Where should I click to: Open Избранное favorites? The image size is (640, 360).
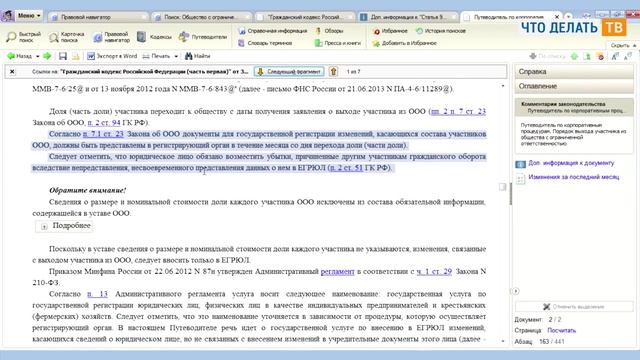click(x=390, y=31)
